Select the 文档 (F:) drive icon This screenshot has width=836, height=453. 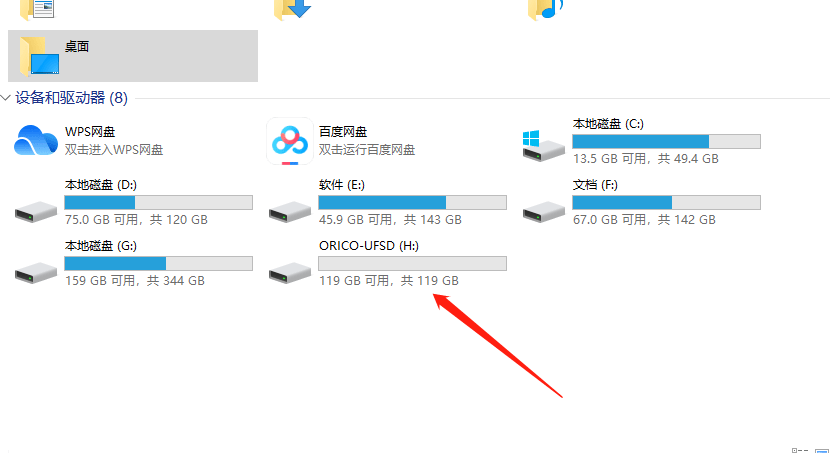543,212
